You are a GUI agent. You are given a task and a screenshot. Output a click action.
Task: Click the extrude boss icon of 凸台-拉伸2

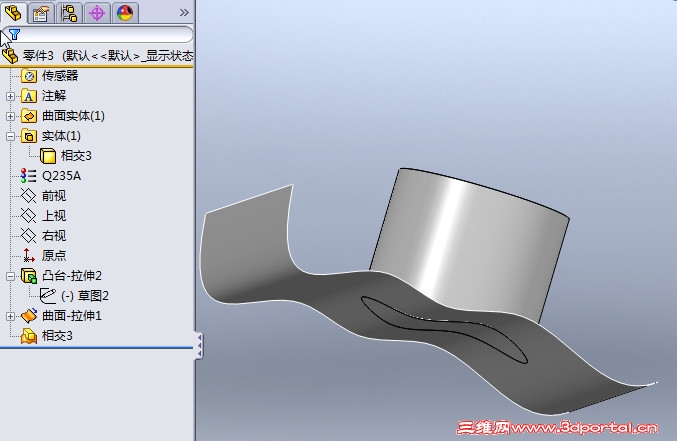pos(29,276)
